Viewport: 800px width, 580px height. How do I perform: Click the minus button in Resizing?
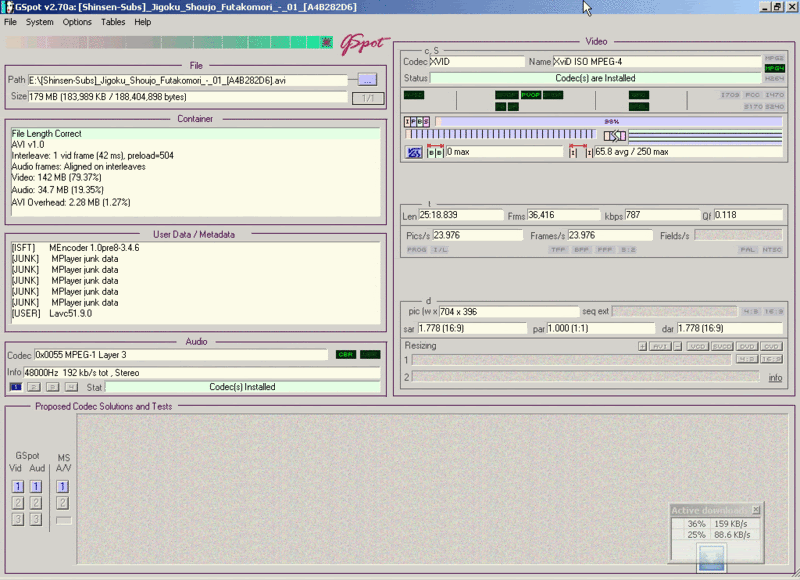678,346
